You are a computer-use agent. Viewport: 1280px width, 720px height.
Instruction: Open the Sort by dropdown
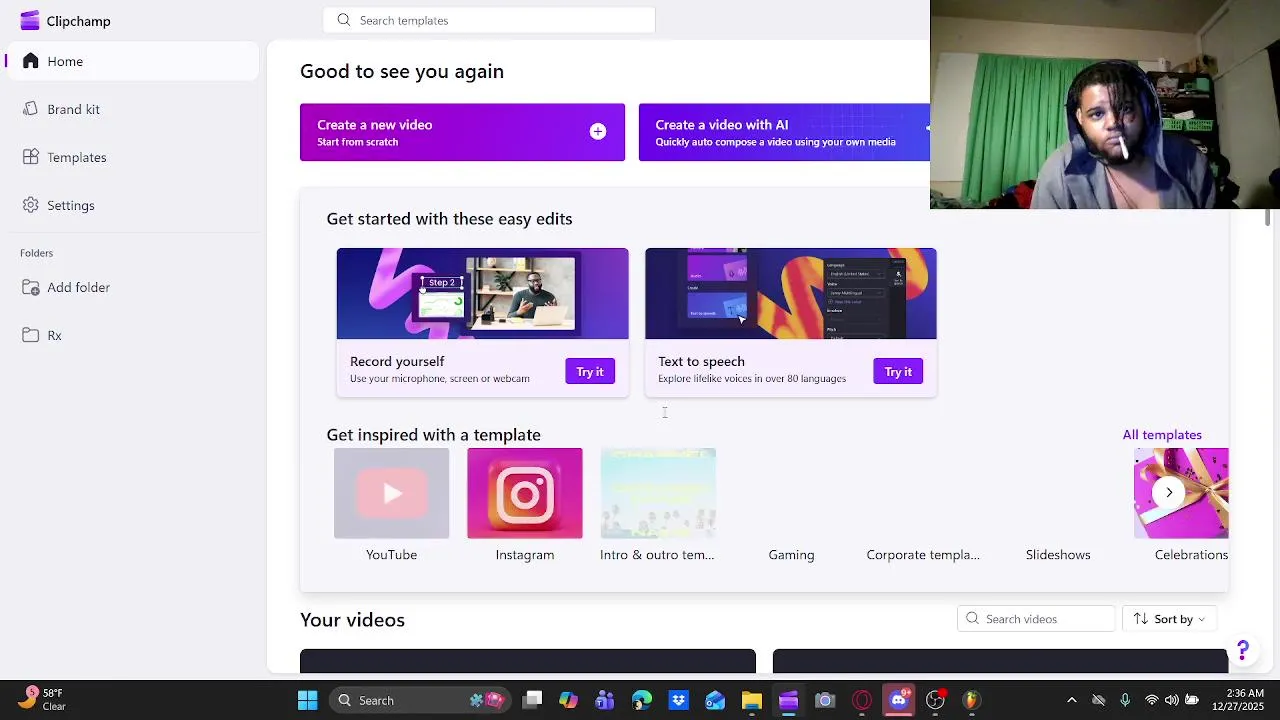(x=1169, y=619)
